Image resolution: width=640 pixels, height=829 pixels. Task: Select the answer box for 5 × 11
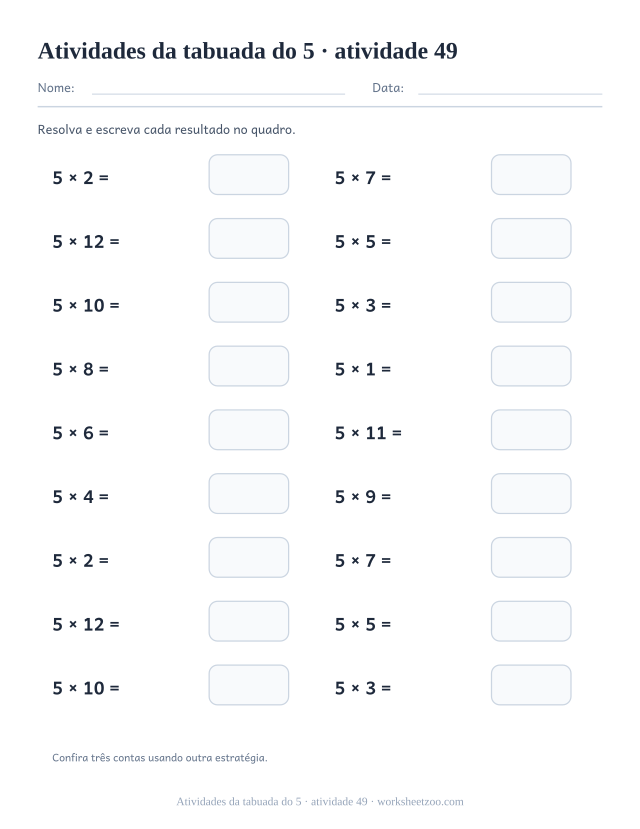click(531, 430)
